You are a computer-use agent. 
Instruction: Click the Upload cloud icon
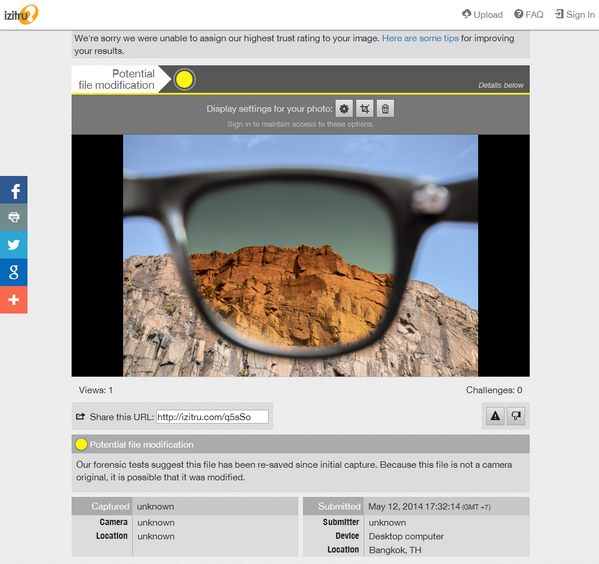466,14
